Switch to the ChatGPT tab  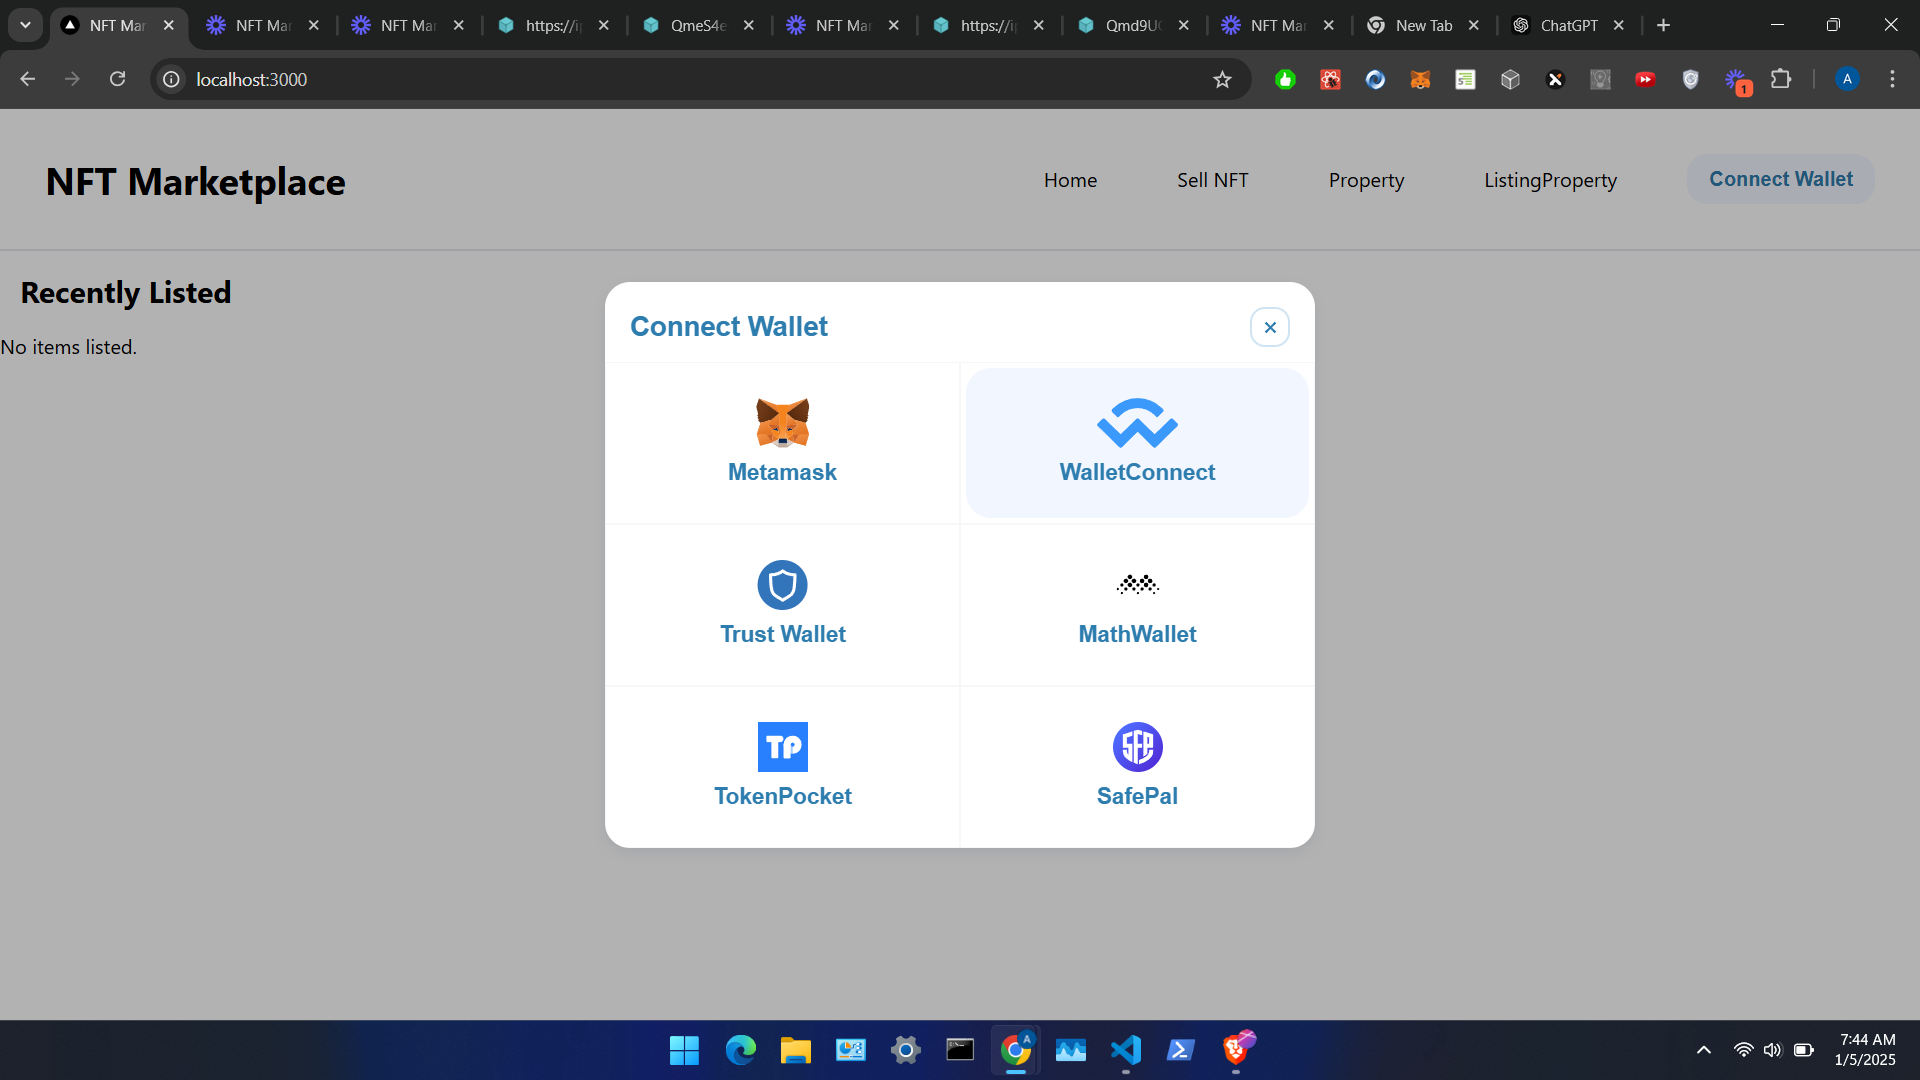pos(1567,25)
